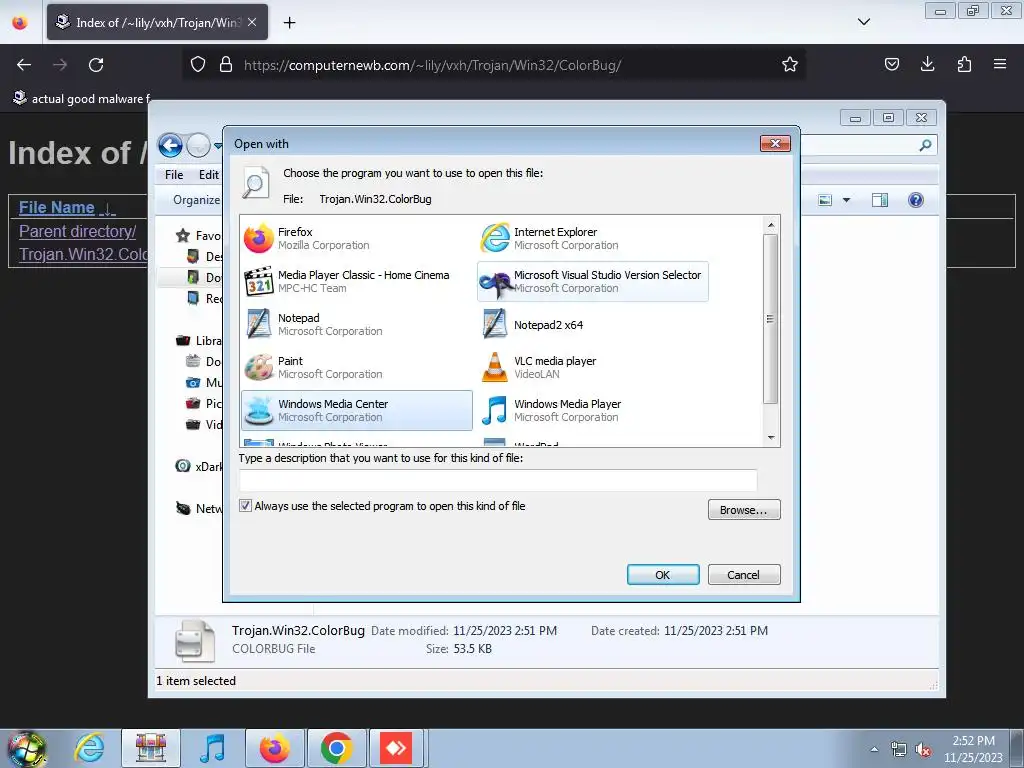Go back in Firefox
This screenshot has width=1024, height=768.
[24, 65]
